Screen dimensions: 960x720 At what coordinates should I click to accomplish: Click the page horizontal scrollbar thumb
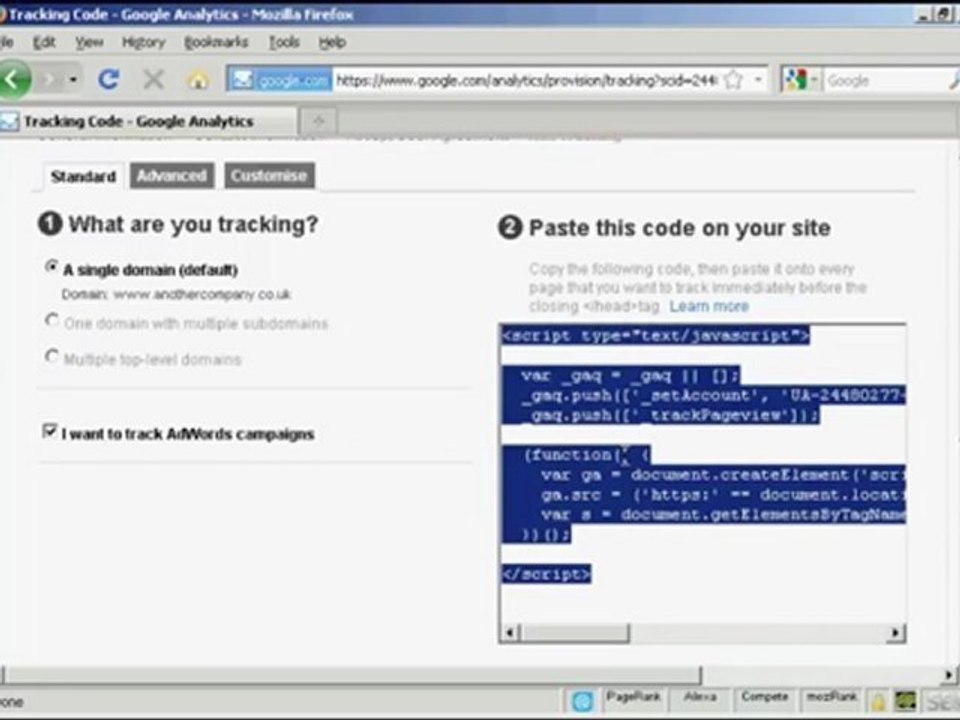pos(351,675)
